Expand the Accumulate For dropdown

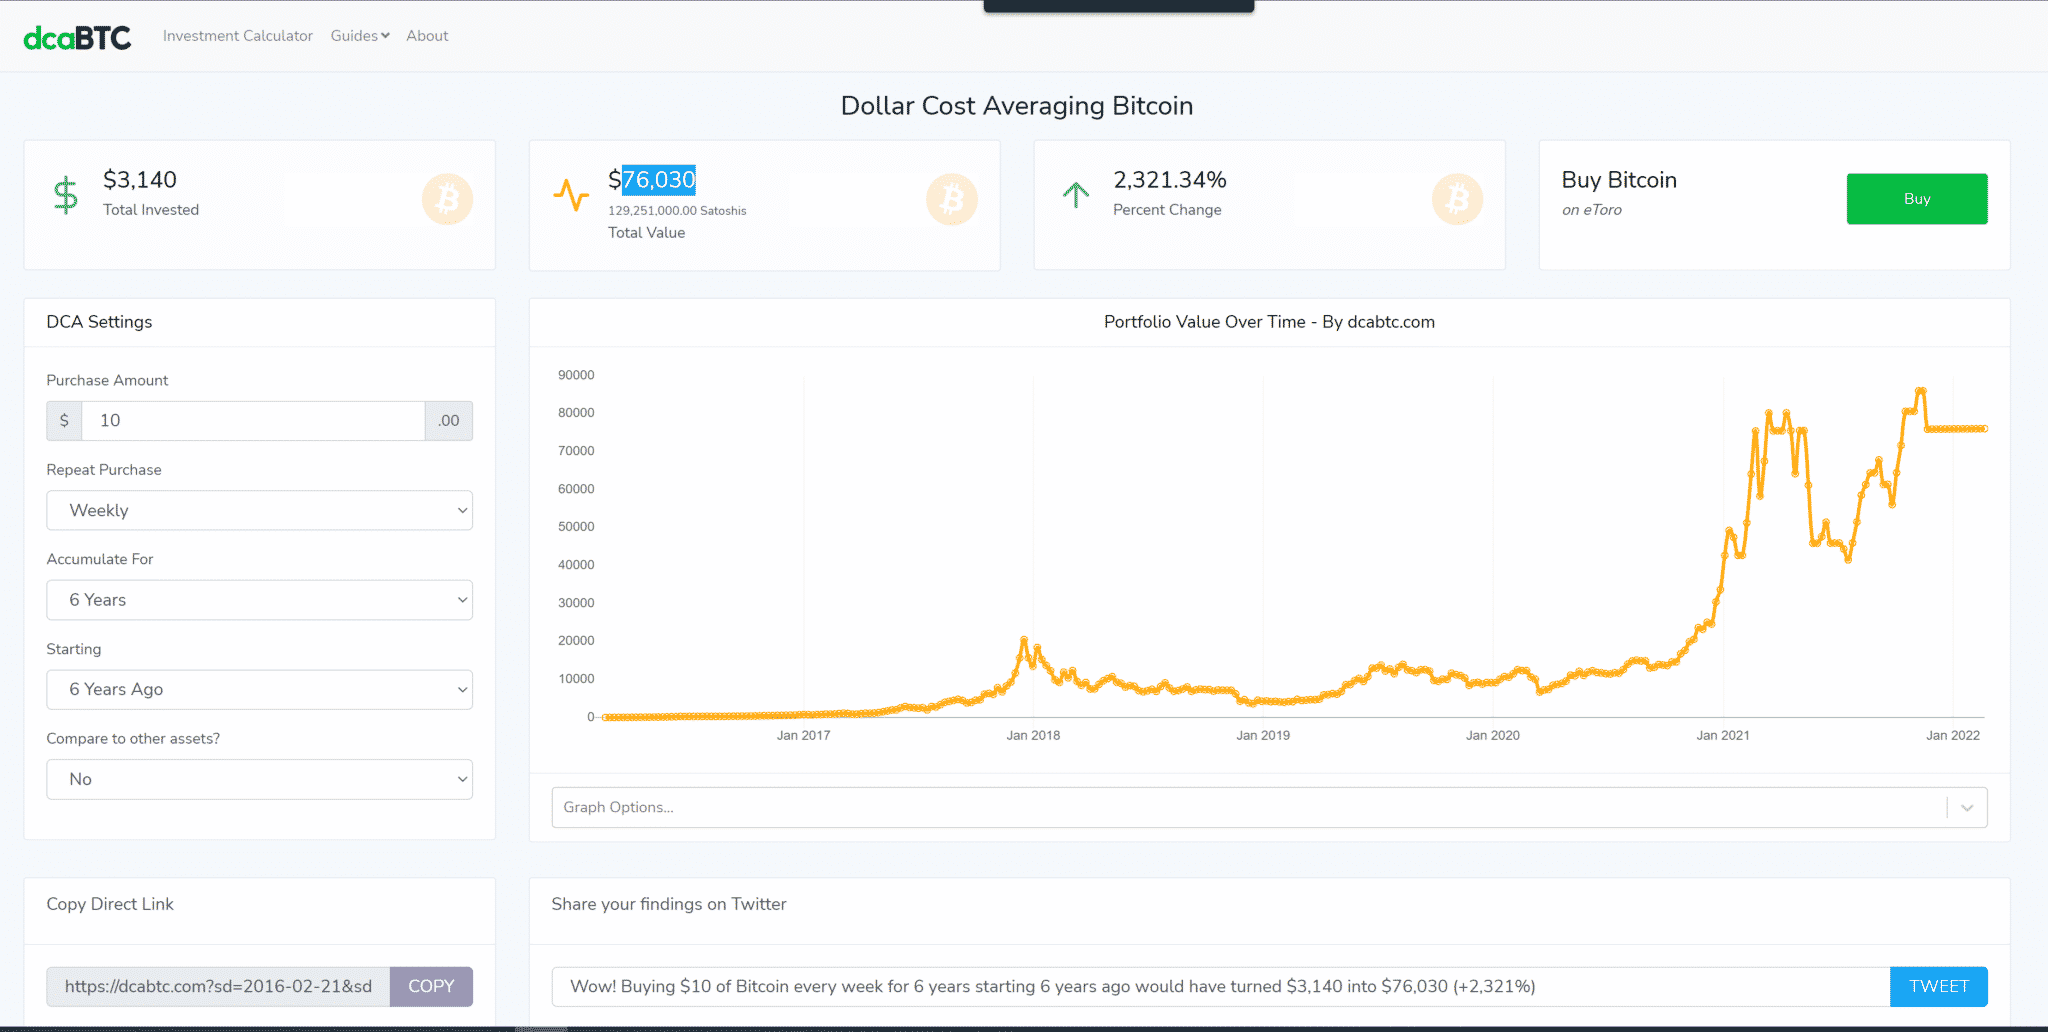pyautogui.click(x=259, y=600)
